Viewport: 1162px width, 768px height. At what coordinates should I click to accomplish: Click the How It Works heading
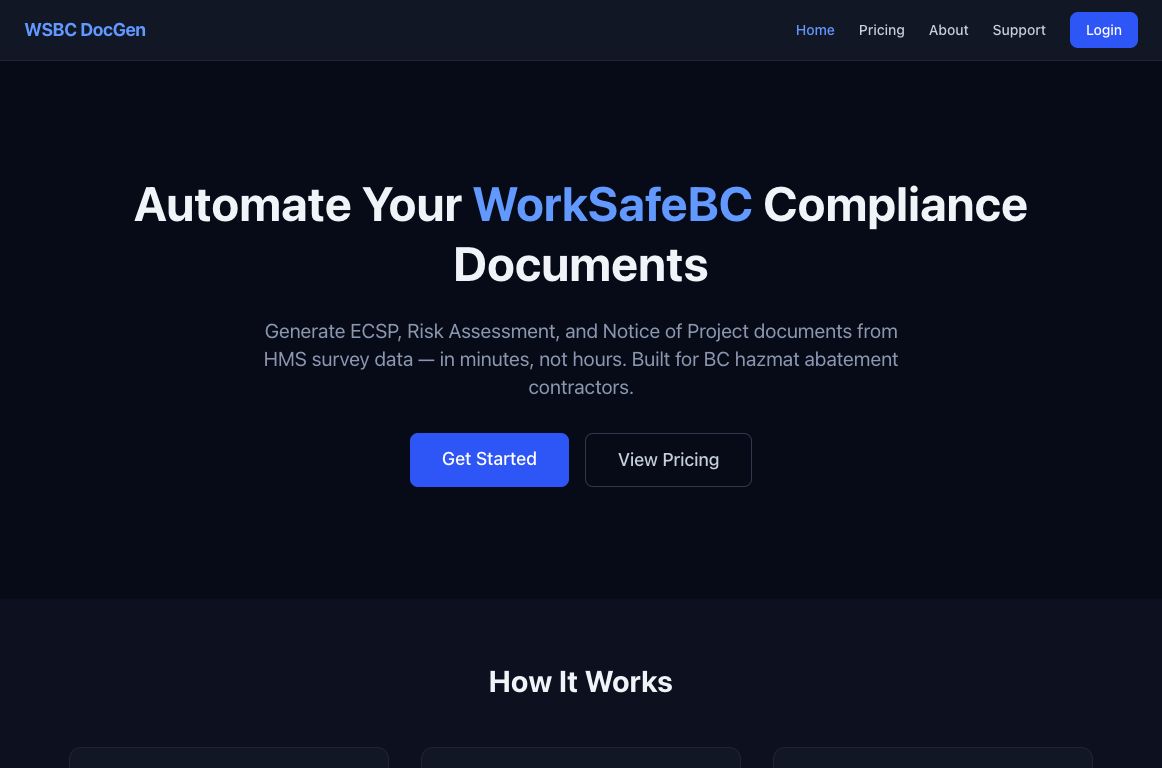[x=580, y=682]
